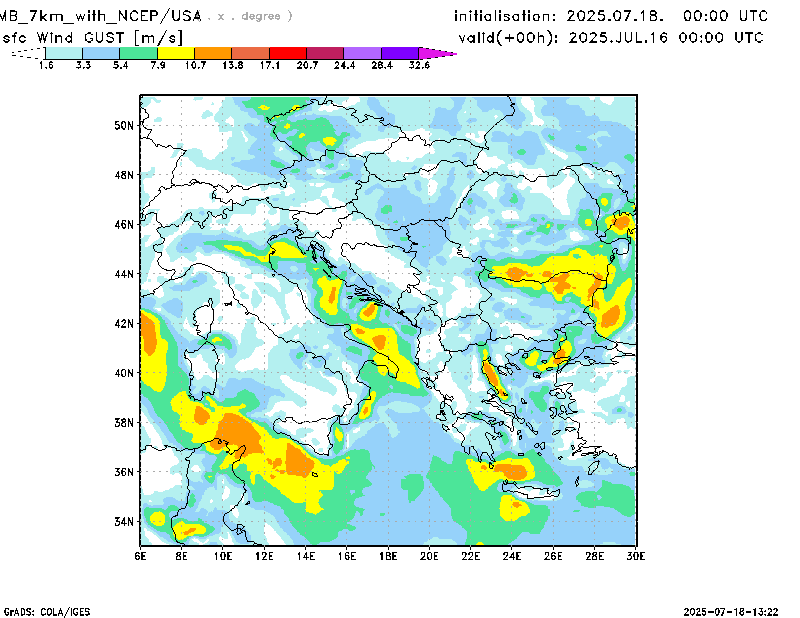800x618 pixels.
Task: Click the 20E longitude label
Action: coord(430,556)
